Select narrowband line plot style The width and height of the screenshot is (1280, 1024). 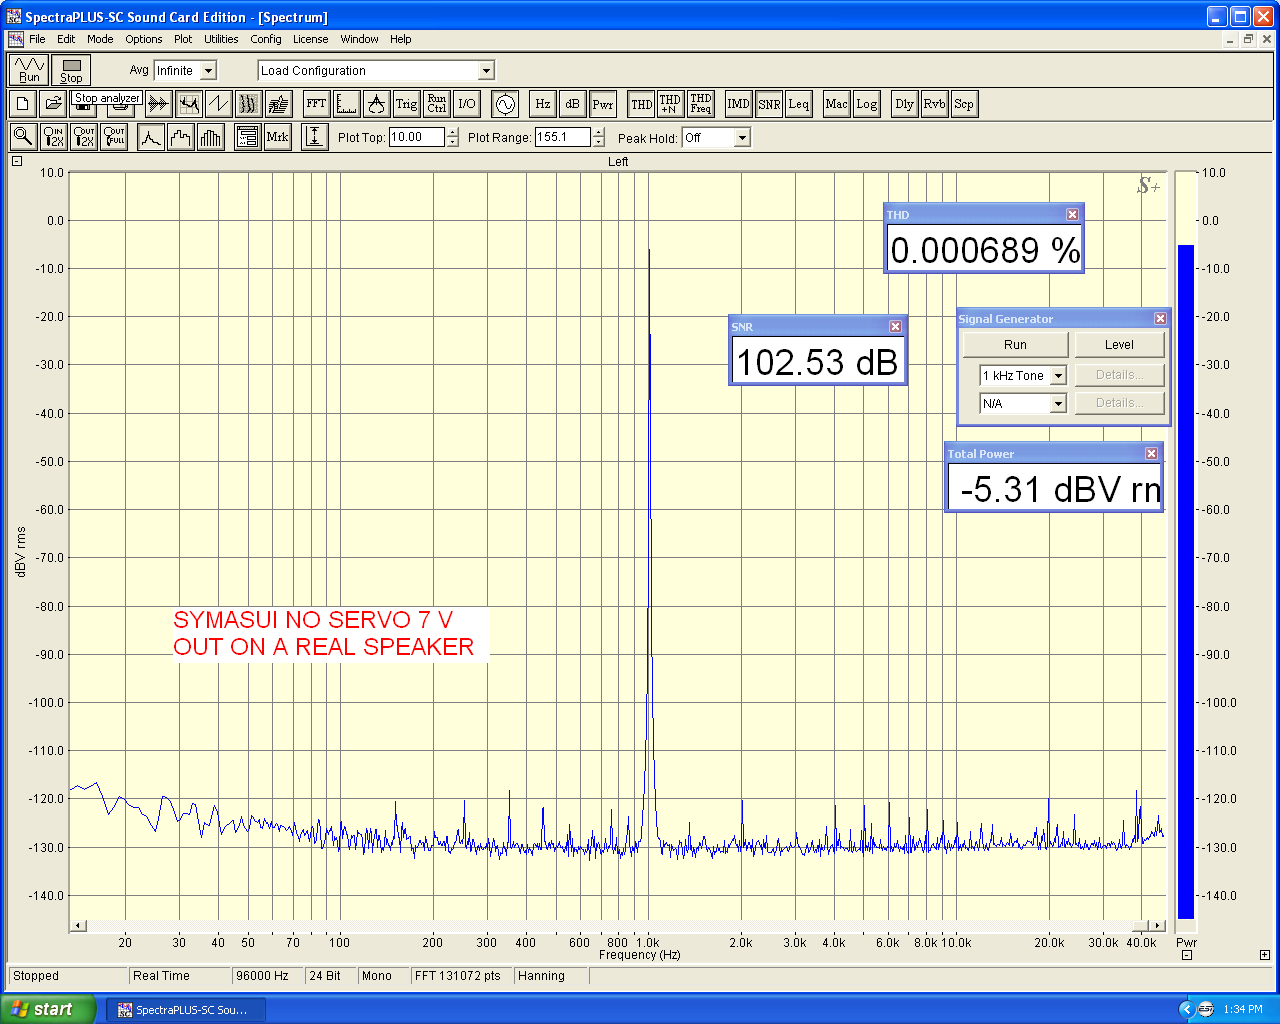[x=151, y=137]
